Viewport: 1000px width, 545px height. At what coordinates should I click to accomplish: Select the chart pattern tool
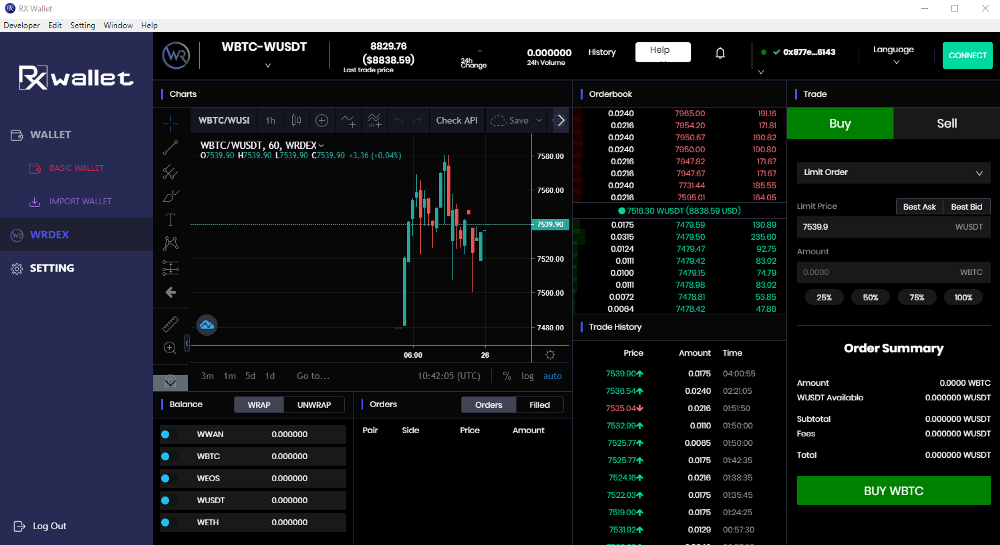click(x=170, y=243)
